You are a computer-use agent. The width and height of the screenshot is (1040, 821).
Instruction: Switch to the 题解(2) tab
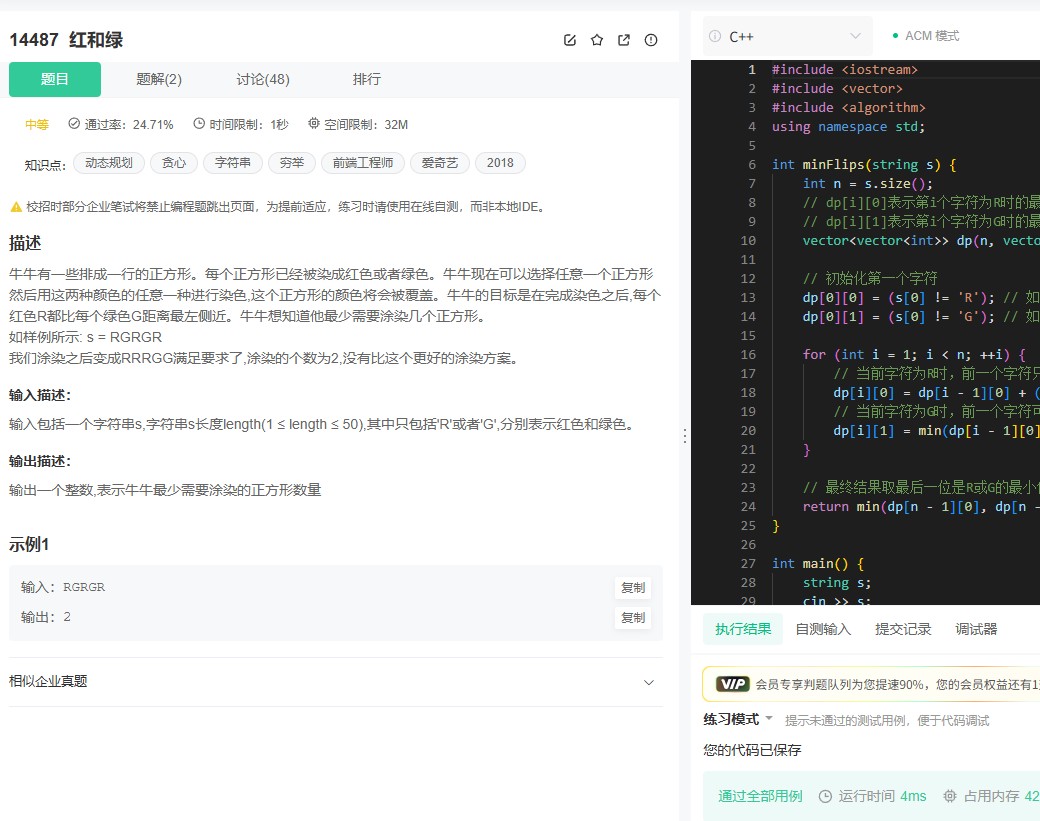[161, 79]
